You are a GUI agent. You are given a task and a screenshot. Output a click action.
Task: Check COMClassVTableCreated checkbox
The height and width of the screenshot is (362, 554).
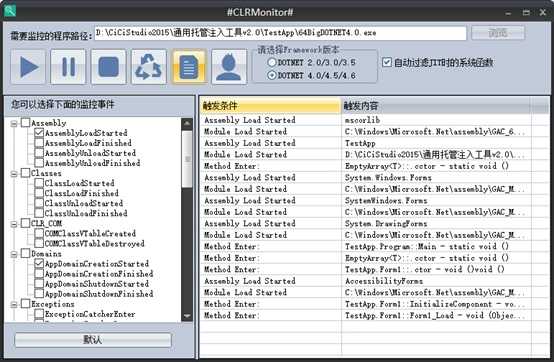pos(39,233)
